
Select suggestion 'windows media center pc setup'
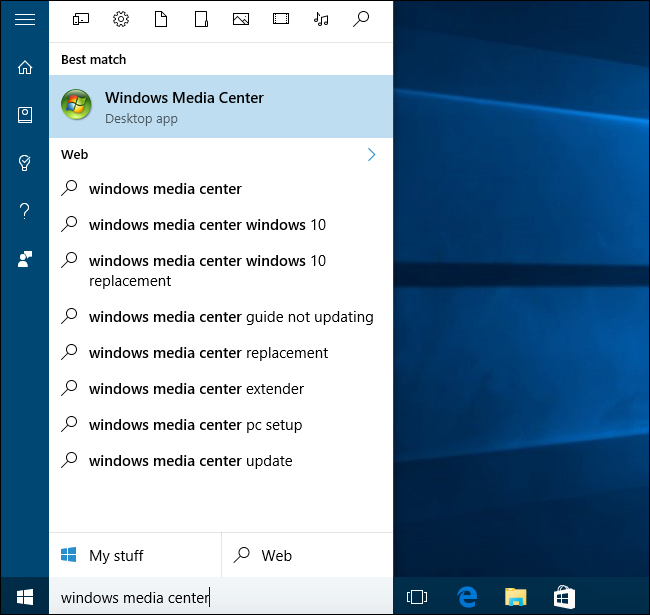221,425
